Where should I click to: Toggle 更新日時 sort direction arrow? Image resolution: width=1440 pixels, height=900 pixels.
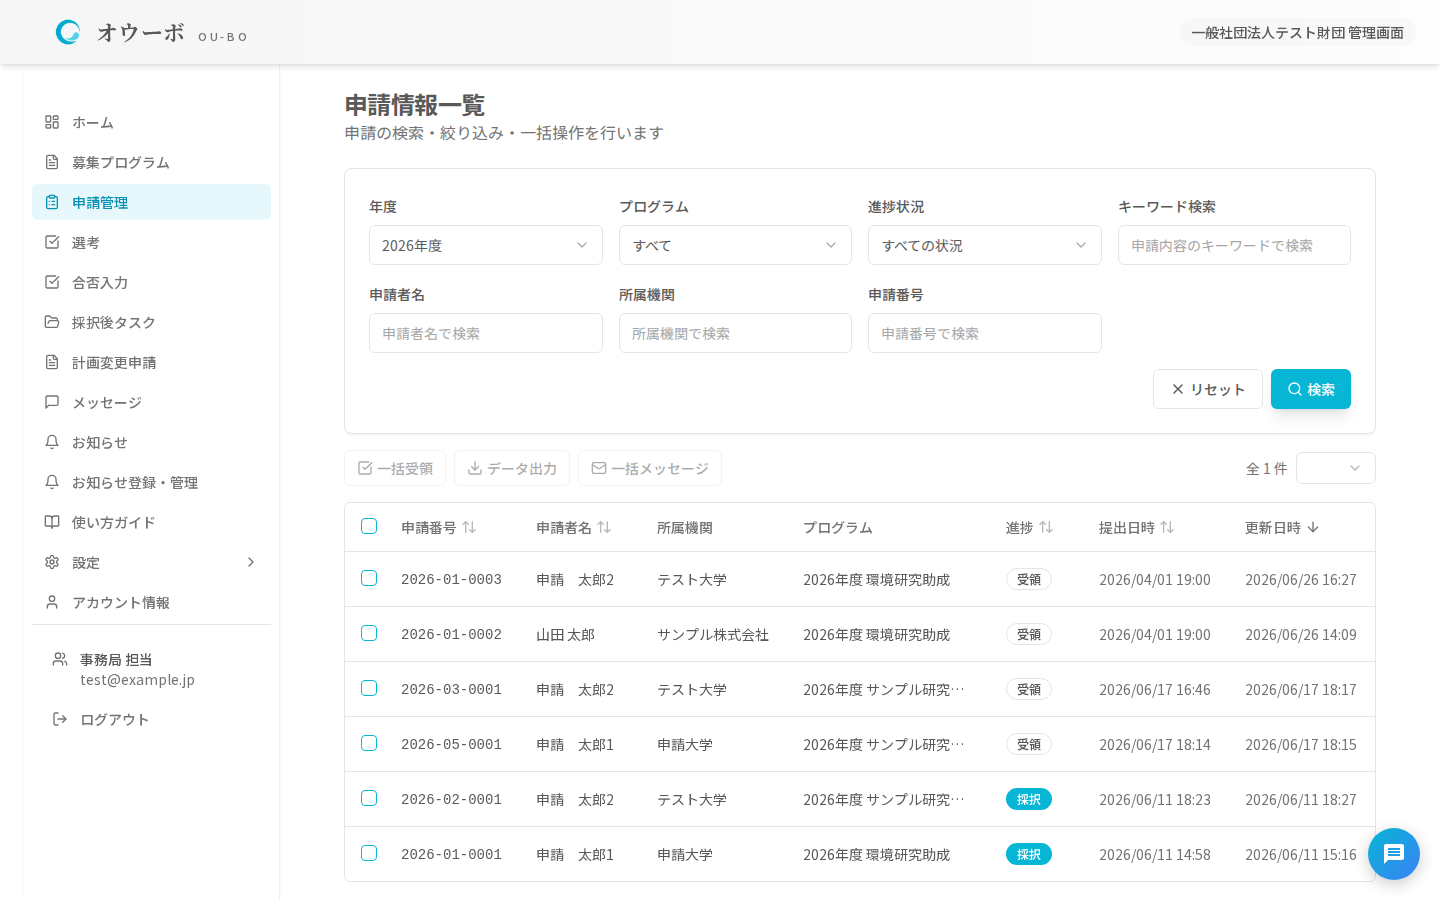[1313, 527]
